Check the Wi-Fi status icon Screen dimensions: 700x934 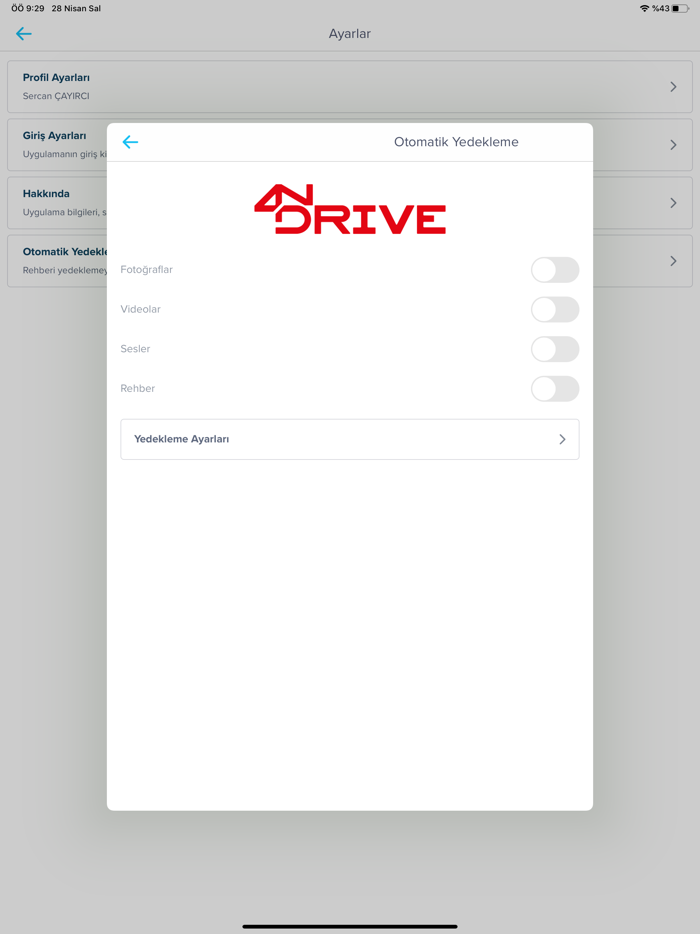click(x=644, y=8)
